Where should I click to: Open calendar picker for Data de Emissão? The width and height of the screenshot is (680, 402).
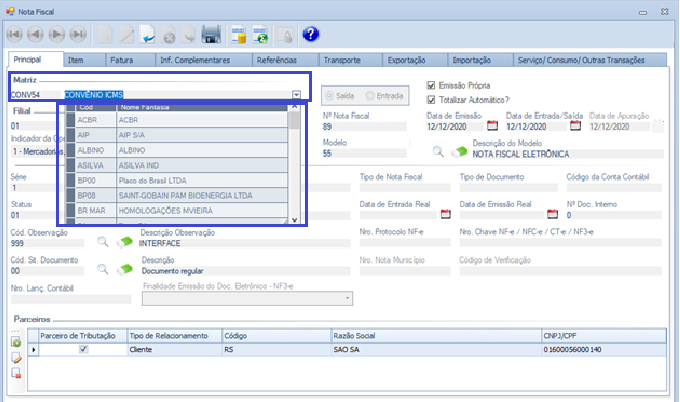(492, 127)
